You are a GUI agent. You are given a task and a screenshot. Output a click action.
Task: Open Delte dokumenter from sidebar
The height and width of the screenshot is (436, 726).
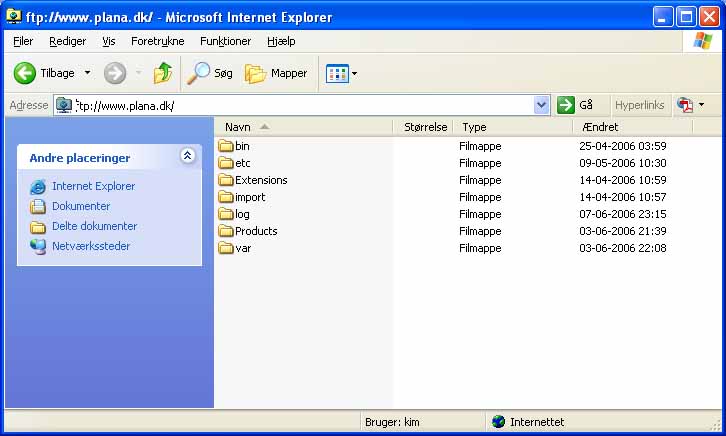pos(94,226)
